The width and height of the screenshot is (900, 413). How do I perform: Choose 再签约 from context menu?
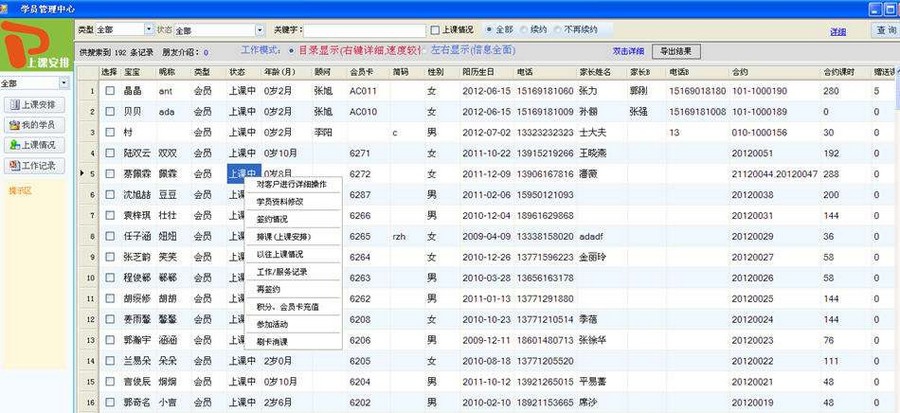pyautogui.click(x=293, y=289)
